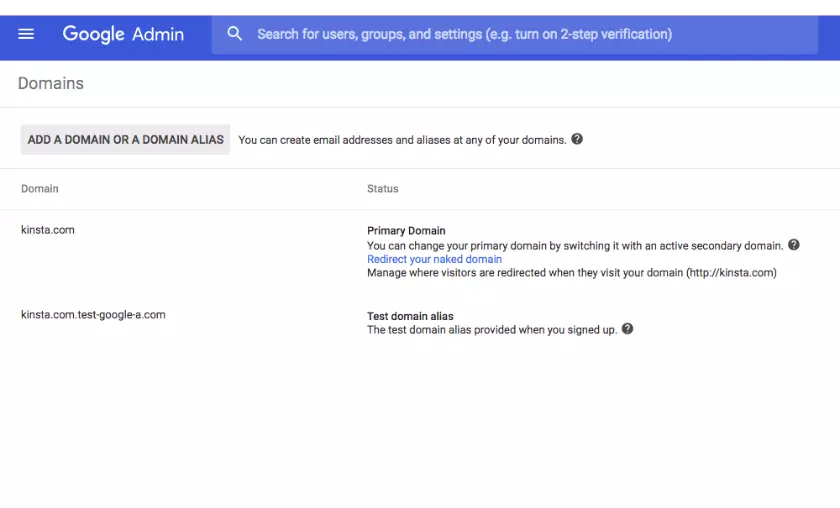Select kinsta.com.test-google-a.com domain entry
Image resolution: width=840 pixels, height=508 pixels.
click(x=93, y=315)
